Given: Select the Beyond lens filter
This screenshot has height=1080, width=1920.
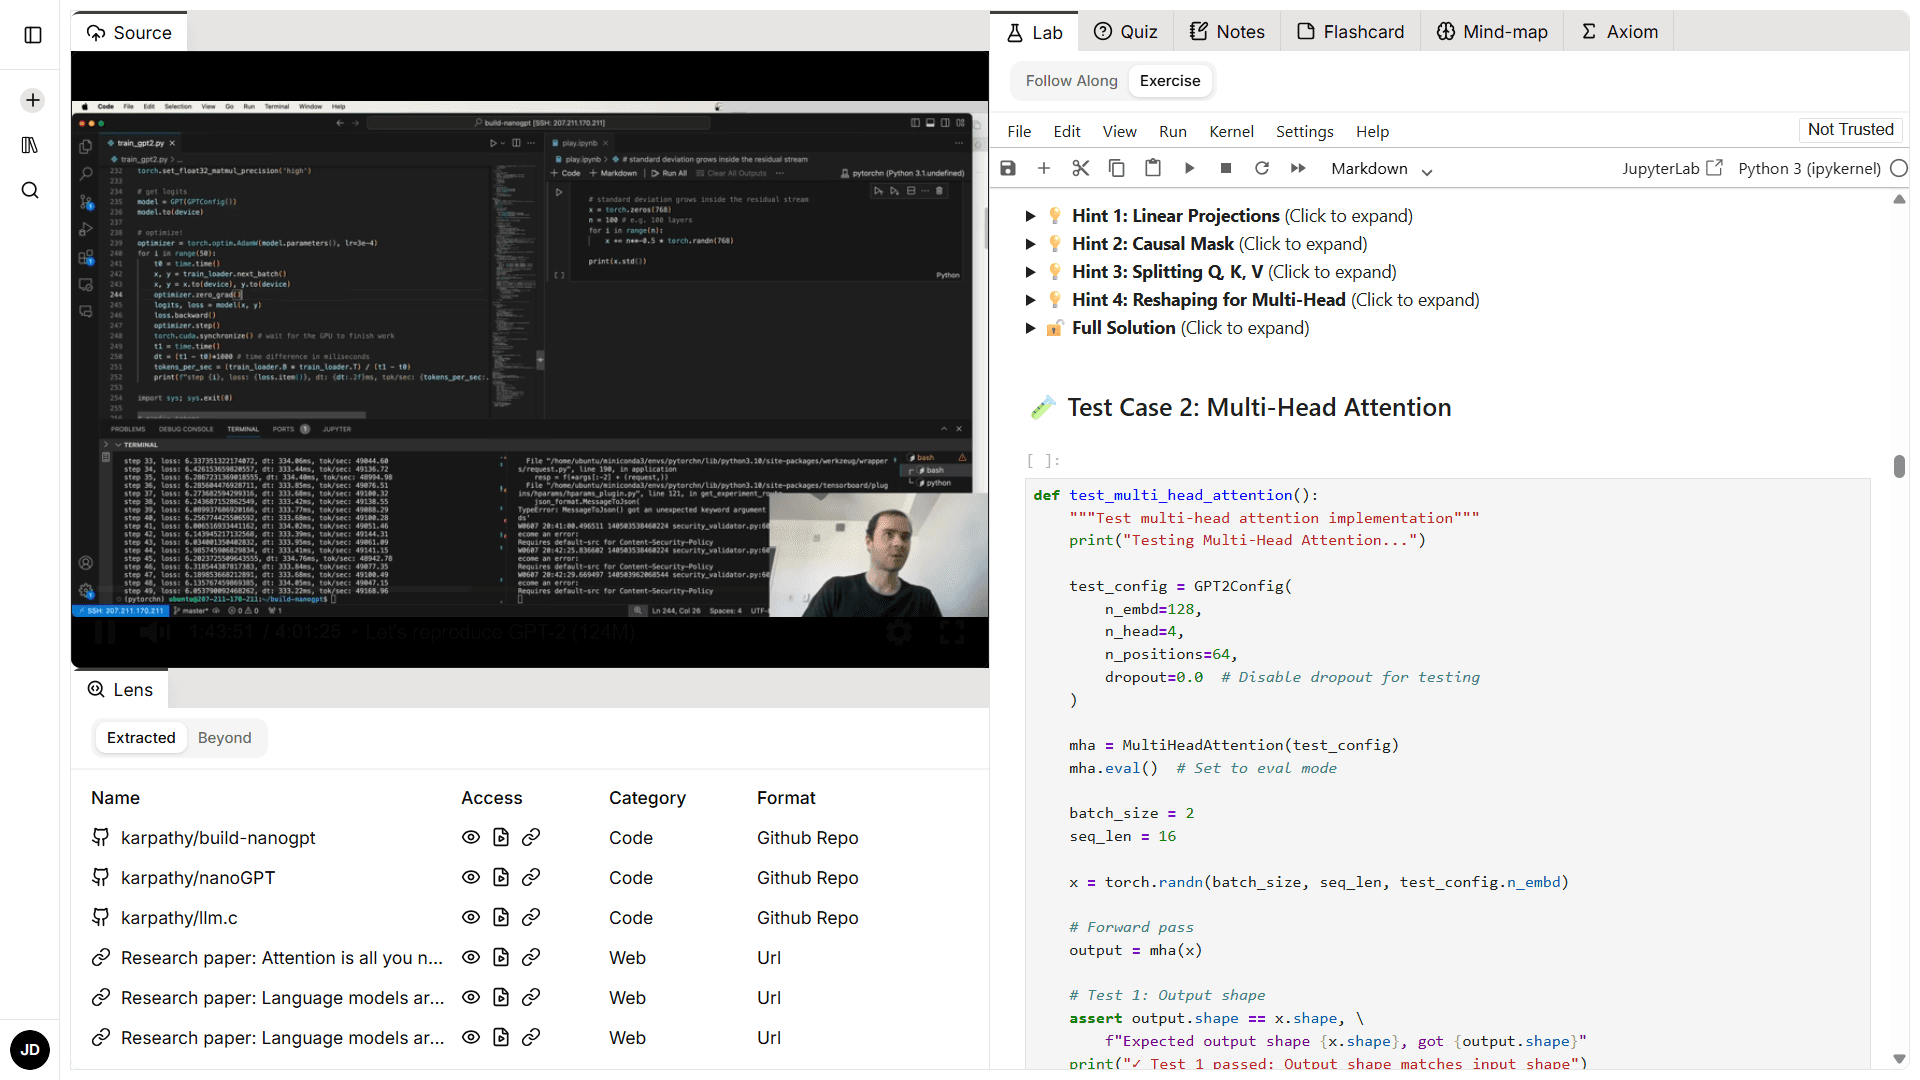Looking at the screenshot, I should (225, 738).
